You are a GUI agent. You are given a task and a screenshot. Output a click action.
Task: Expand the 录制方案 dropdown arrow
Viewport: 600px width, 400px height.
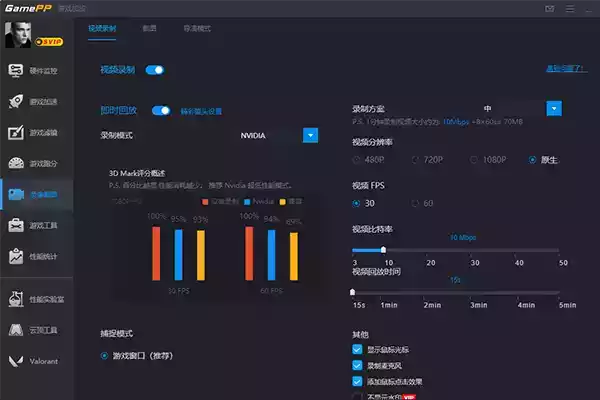pyautogui.click(x=554, y=109)
